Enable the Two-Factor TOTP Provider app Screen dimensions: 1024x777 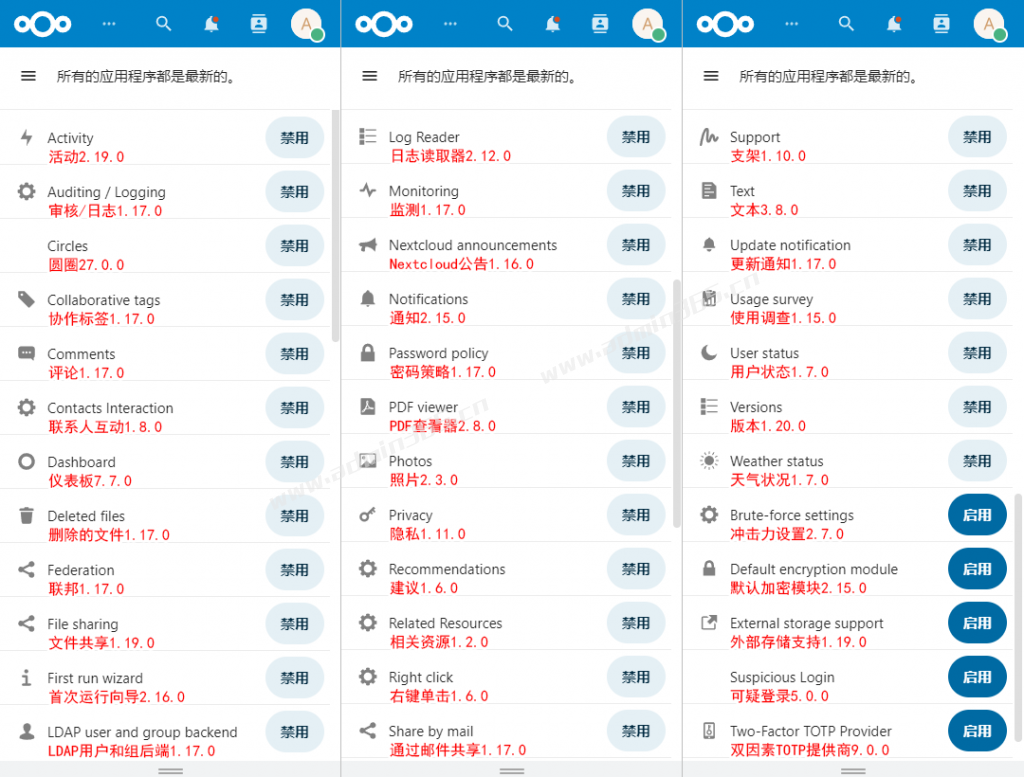(977, 731)
